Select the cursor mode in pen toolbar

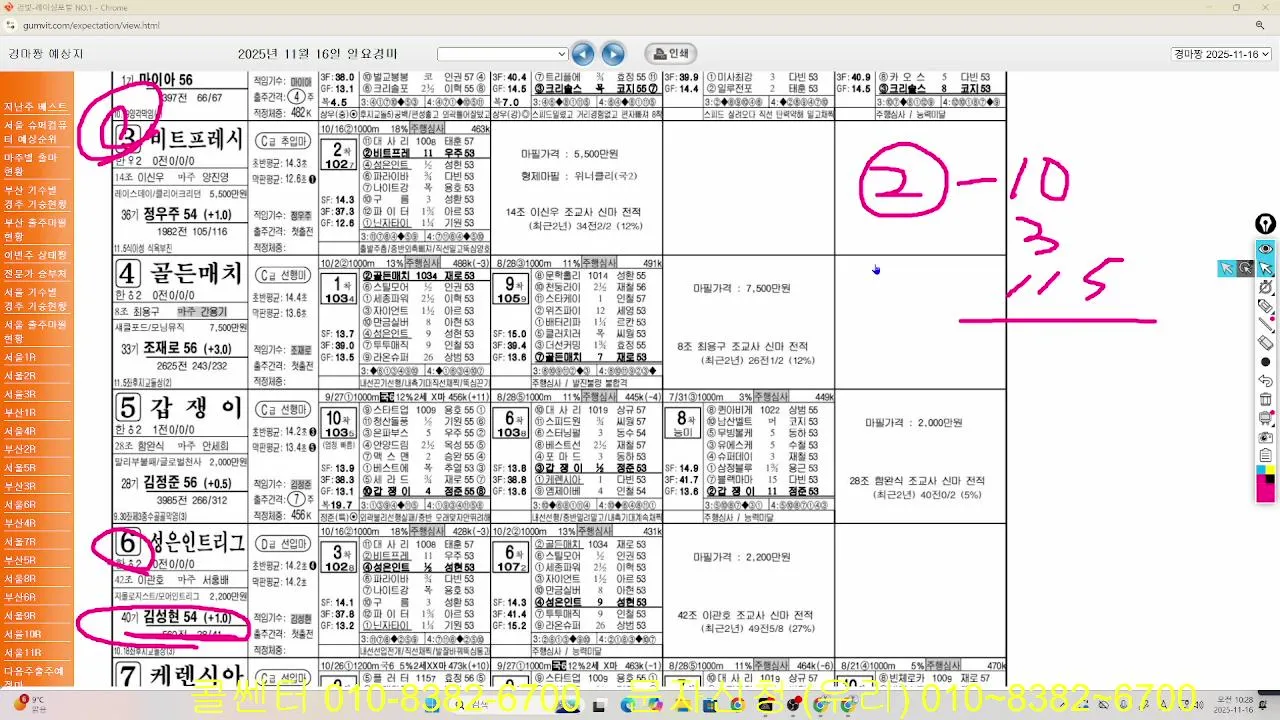[x=1266, y=268]
